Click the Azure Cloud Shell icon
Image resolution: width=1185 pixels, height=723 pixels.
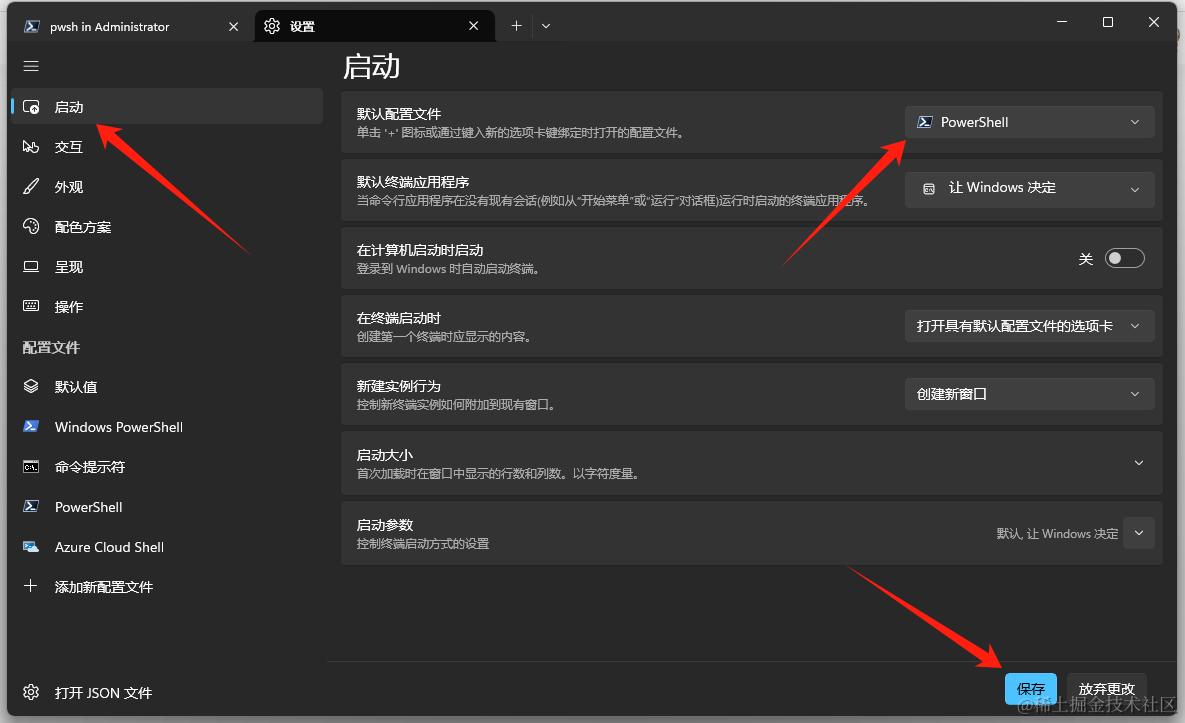click(x=31, y=547)
